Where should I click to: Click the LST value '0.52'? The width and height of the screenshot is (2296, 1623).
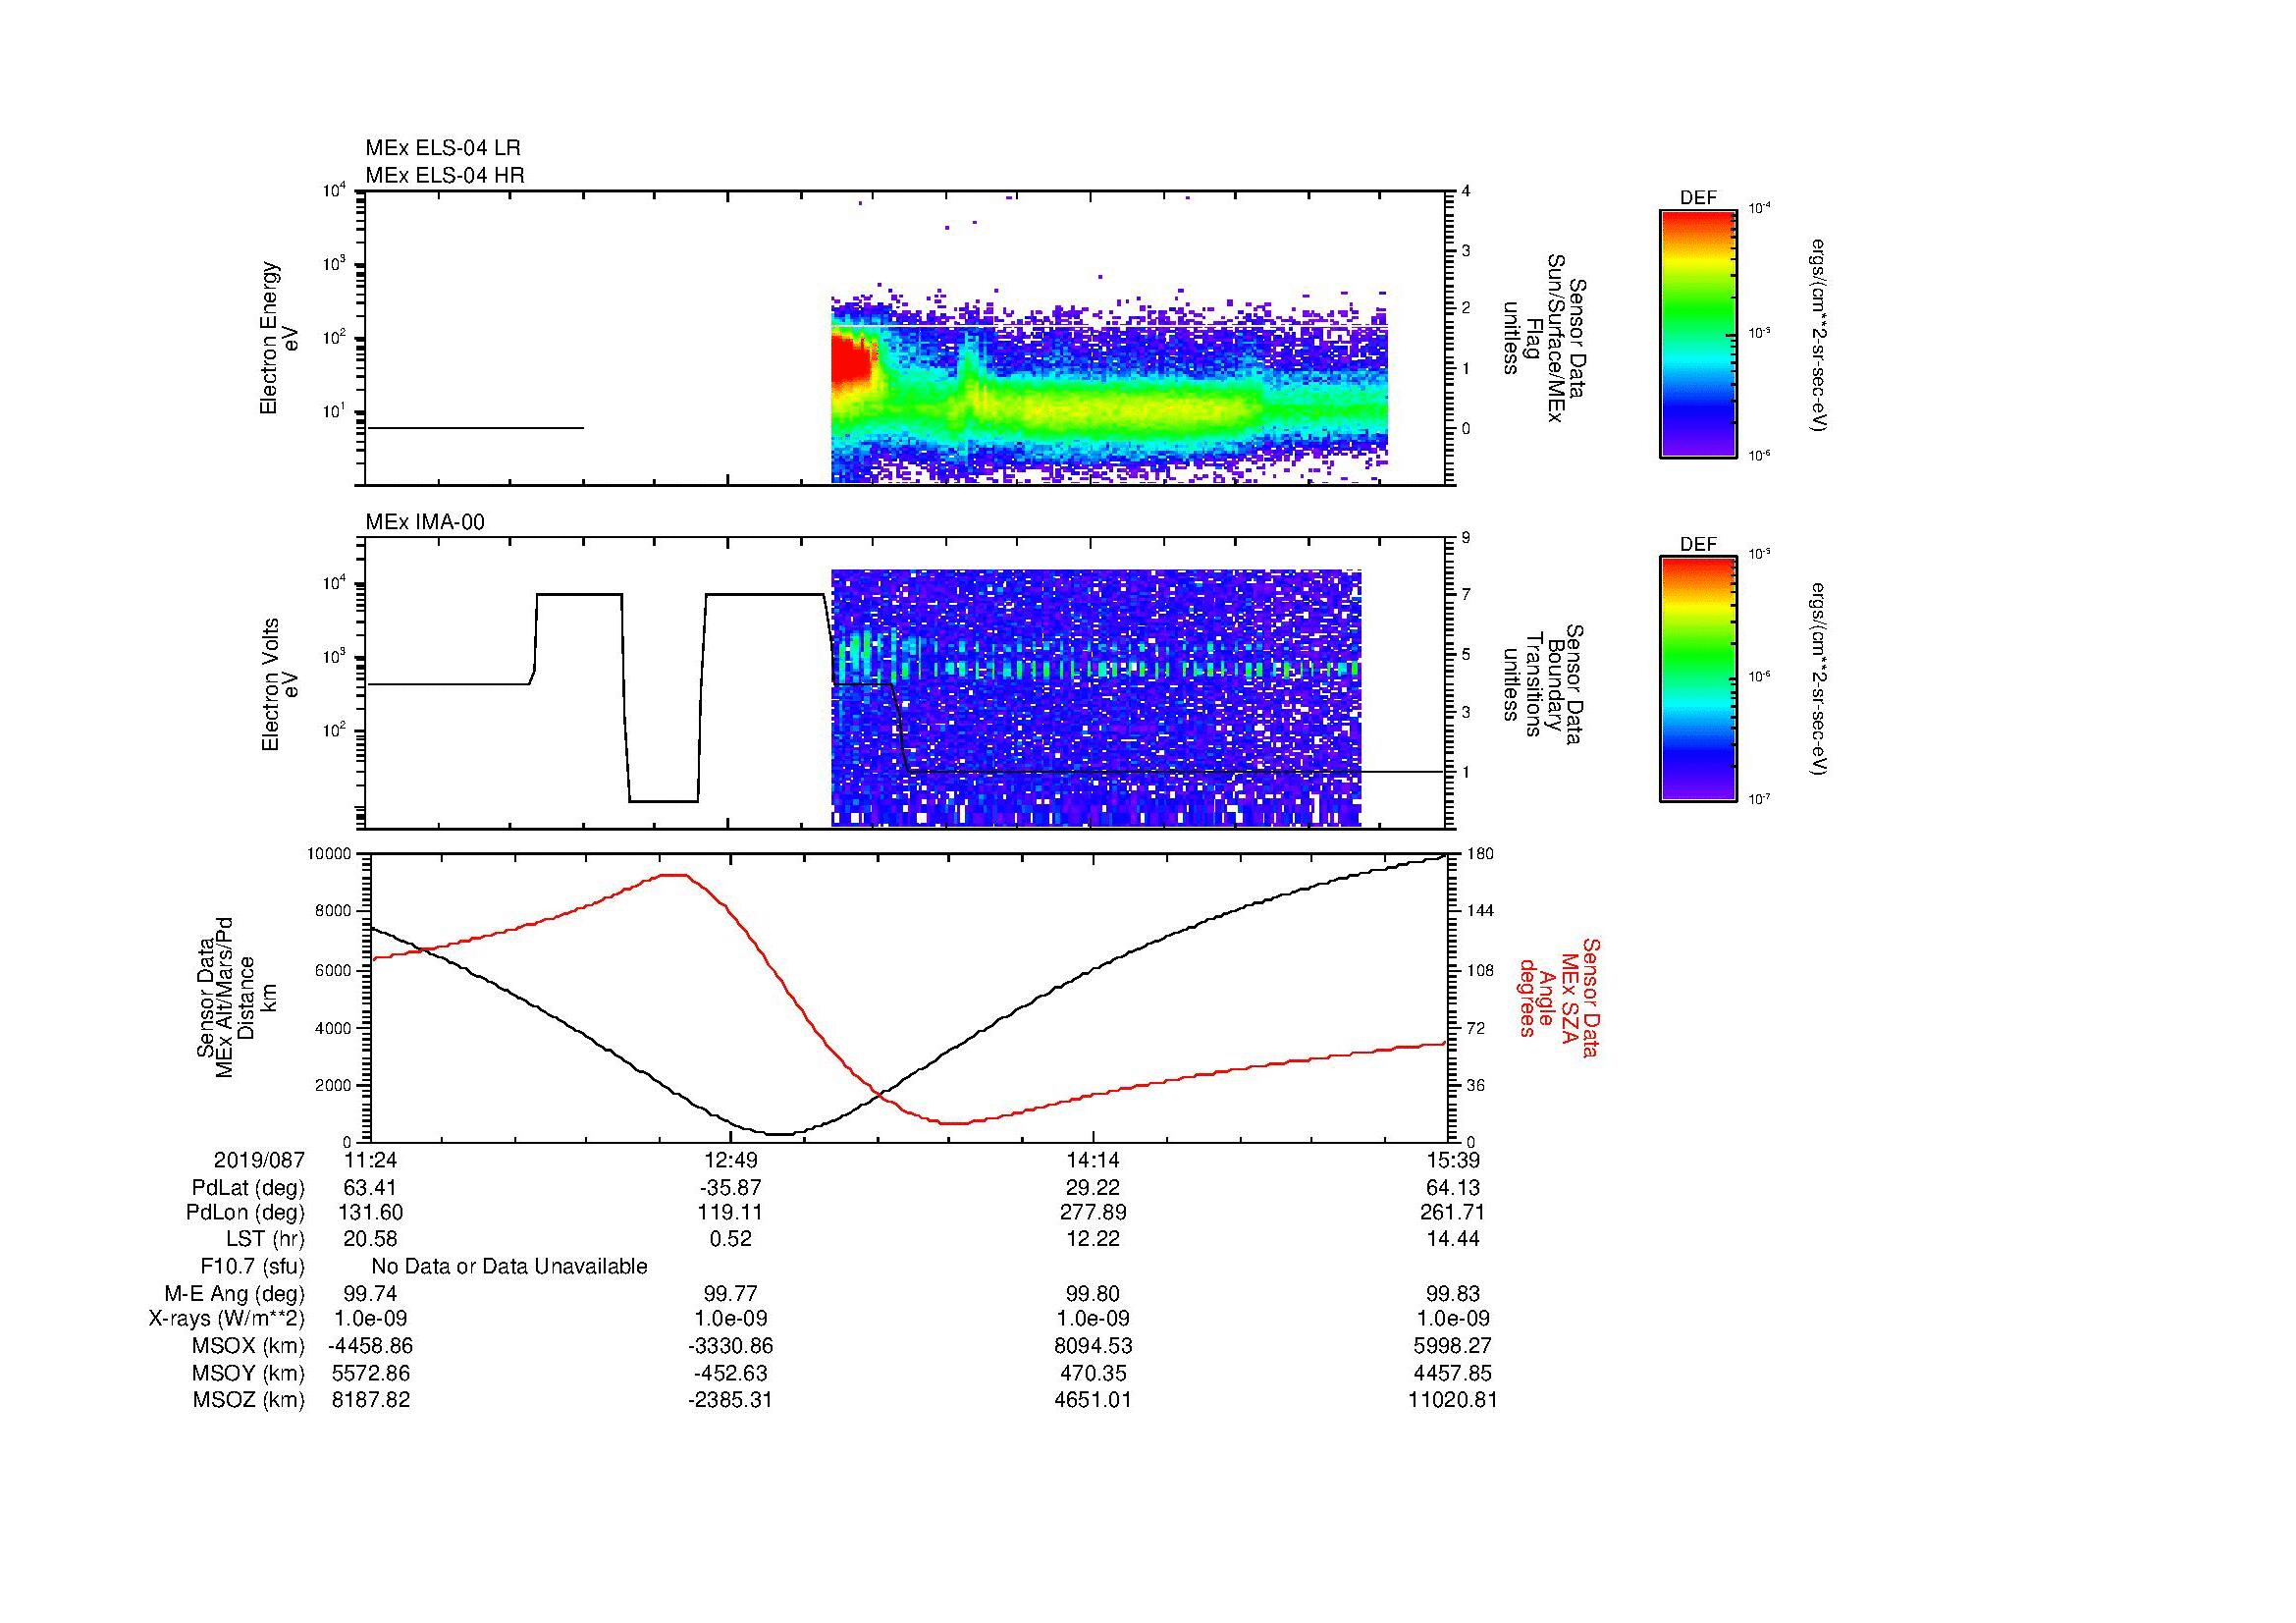732,1239
